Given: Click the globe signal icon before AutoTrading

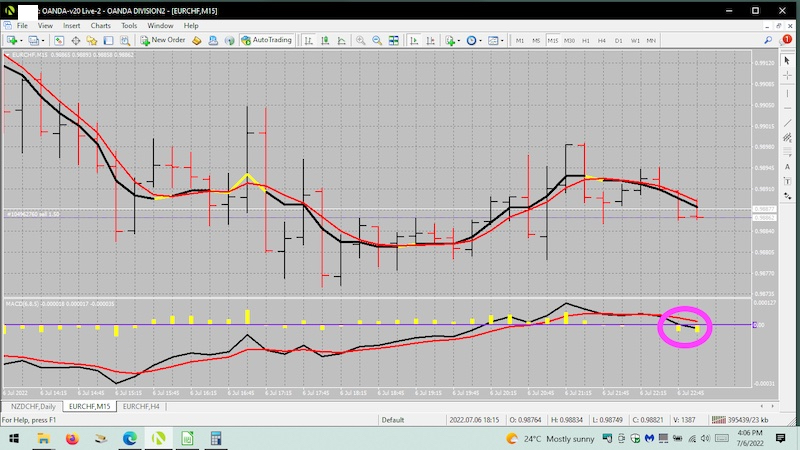Looking at the screenshot, I should coord(230,40).
